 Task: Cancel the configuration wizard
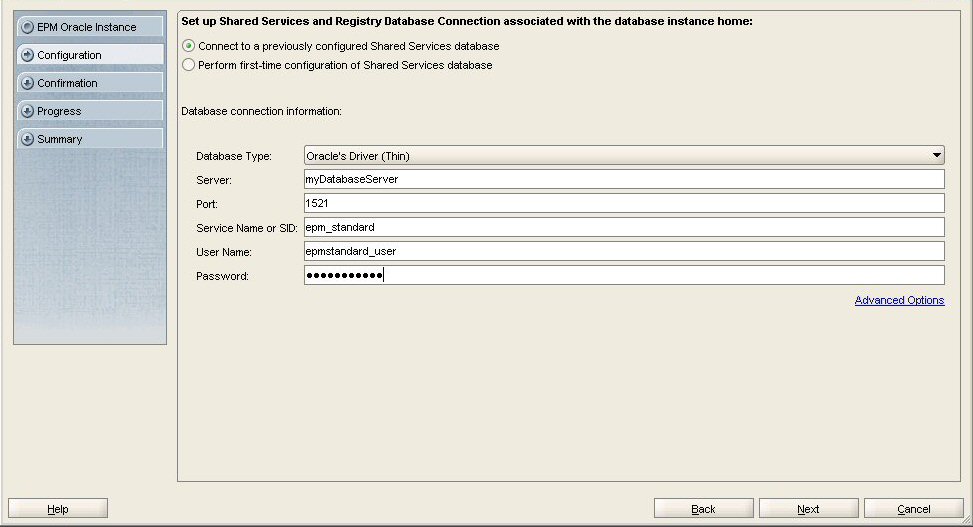click(x=913, y=508)
